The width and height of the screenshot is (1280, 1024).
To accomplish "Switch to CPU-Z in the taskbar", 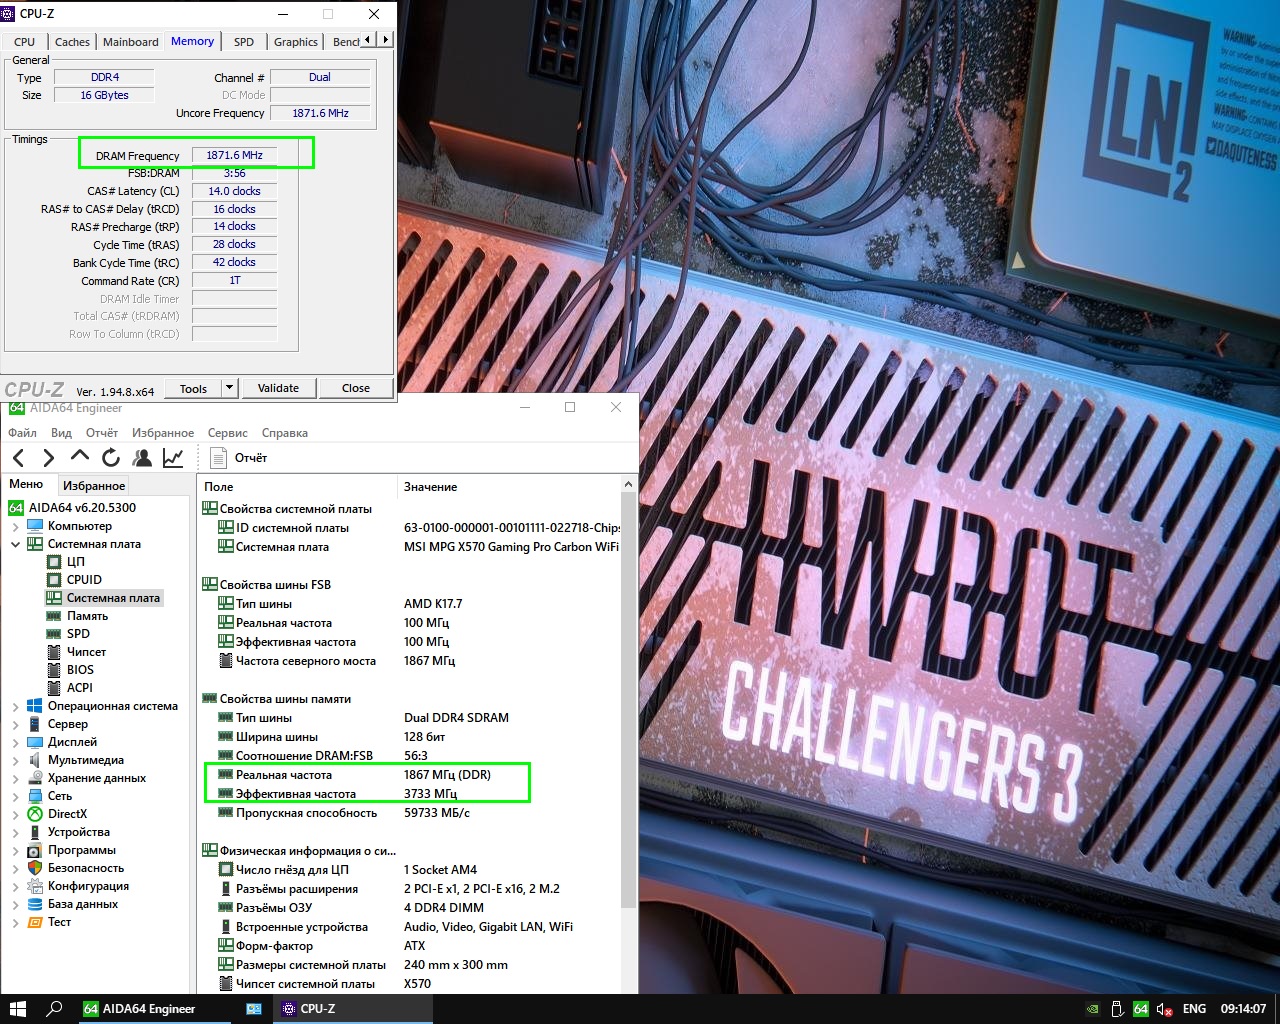I will point(353,1009).
